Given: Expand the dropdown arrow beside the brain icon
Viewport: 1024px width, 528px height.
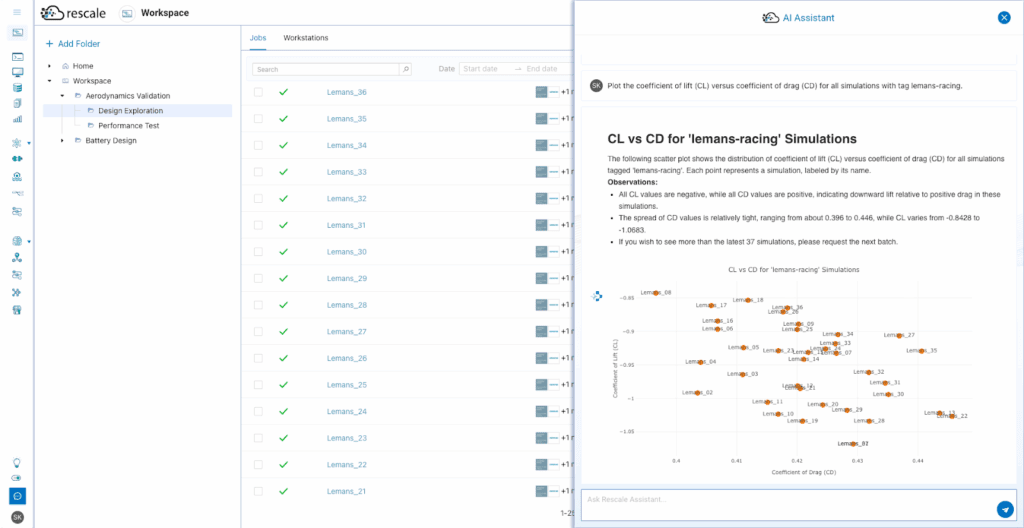Looking at the screenshot, I should (29, 242).
